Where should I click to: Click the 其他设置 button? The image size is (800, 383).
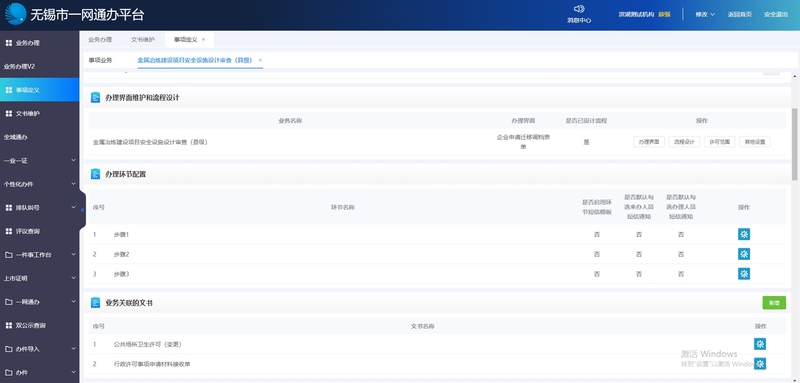point(755,142)
